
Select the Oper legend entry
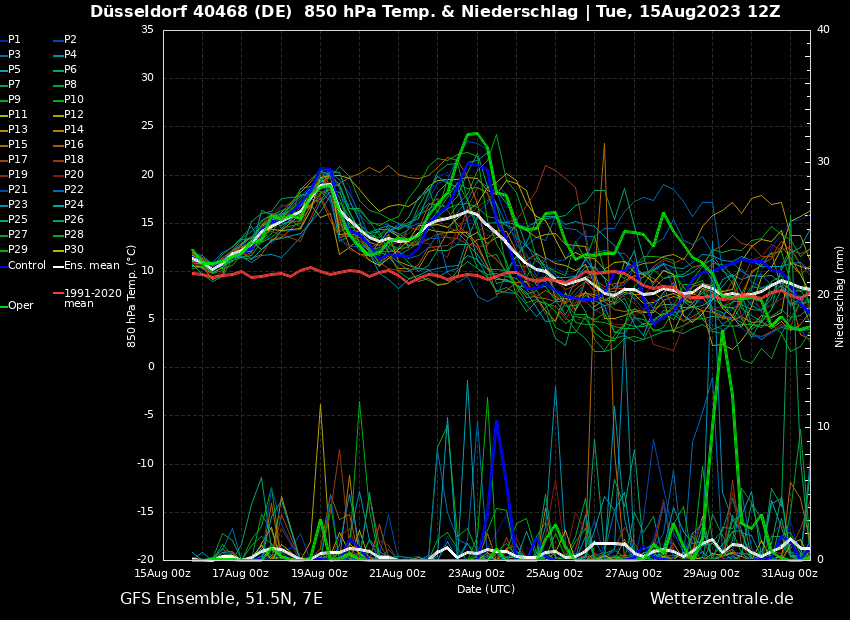pos(21,306)
